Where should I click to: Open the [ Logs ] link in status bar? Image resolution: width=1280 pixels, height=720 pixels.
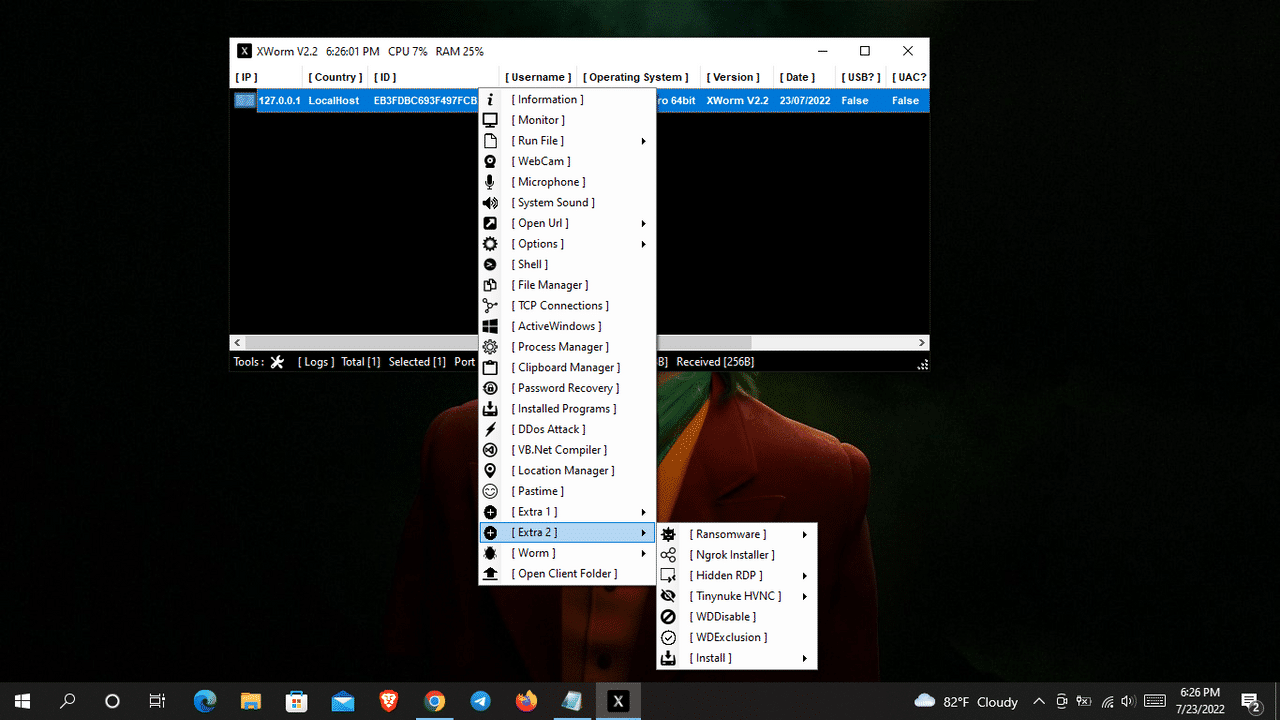click(x=316, y=362)
